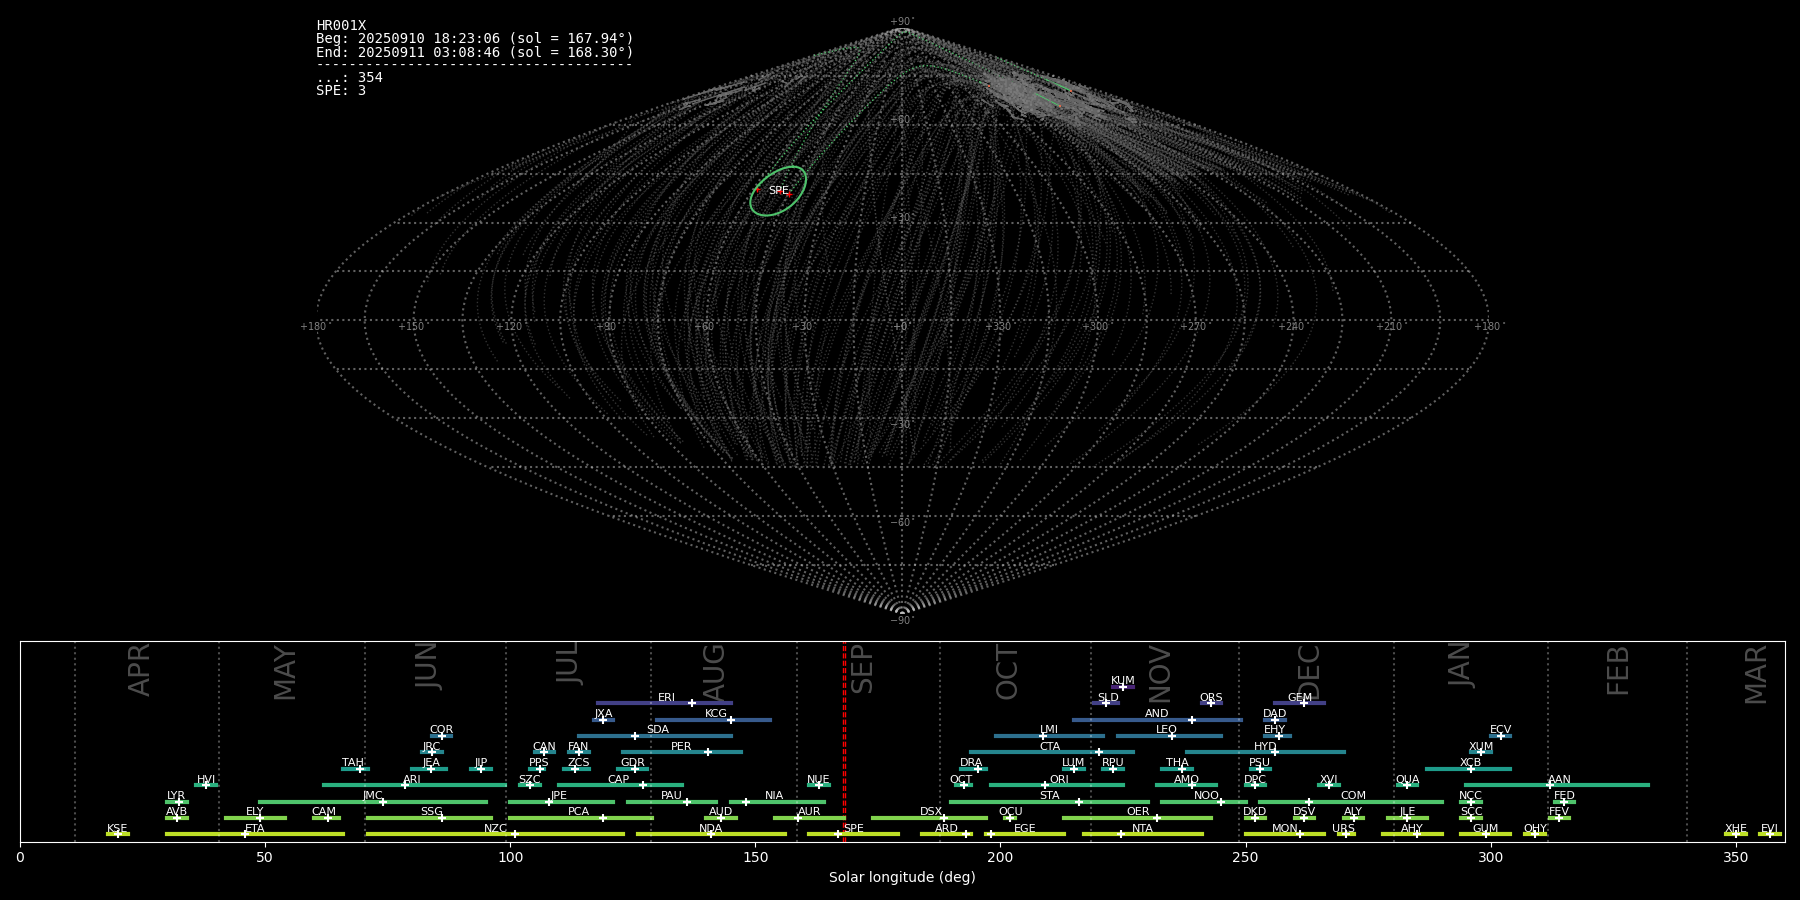The image size is (1800, 900).
Task: Click the XHE shower label
Action: click(1735, 829)
